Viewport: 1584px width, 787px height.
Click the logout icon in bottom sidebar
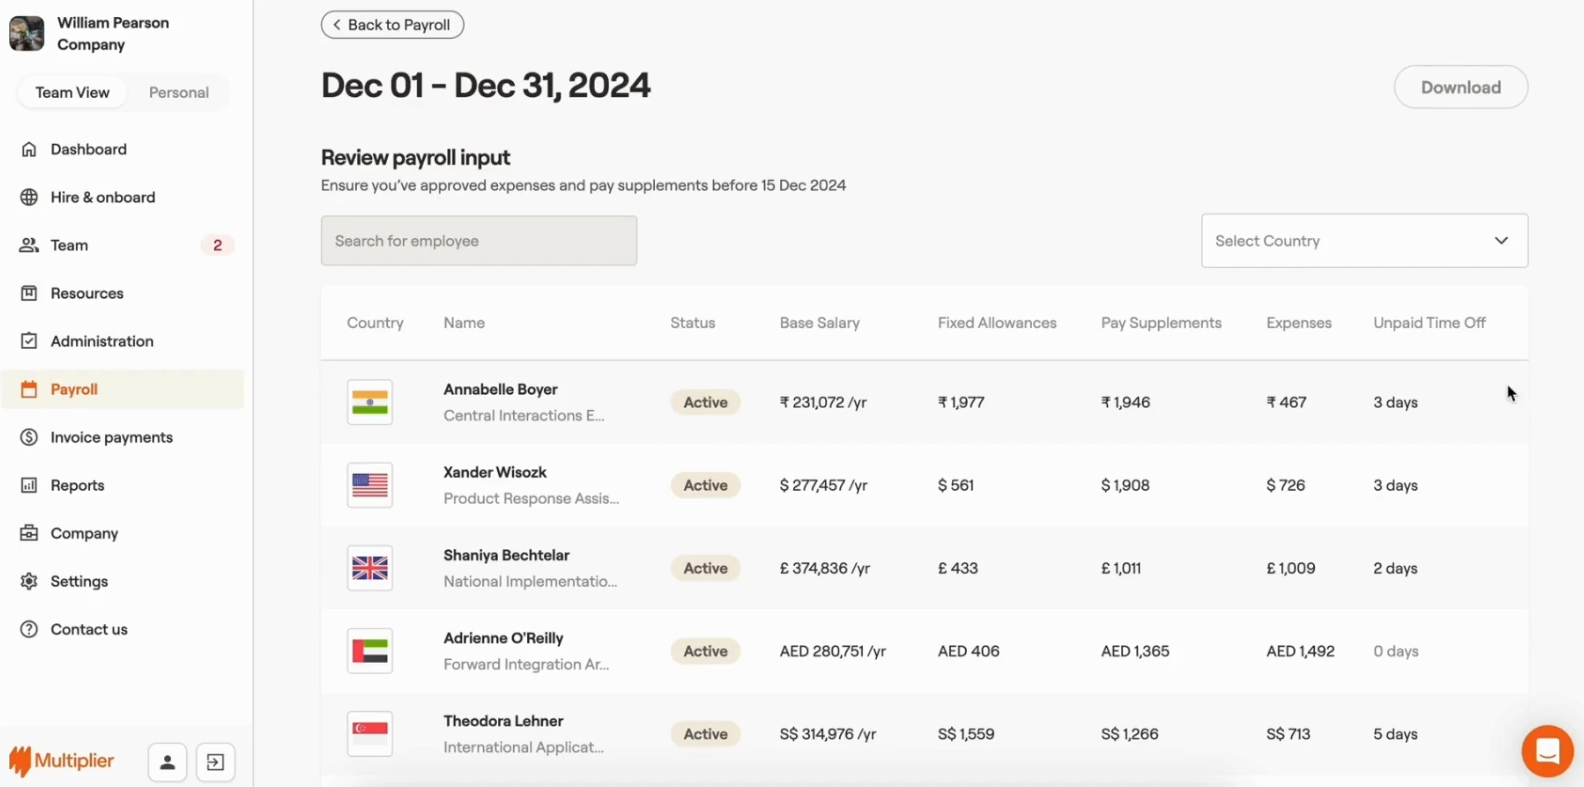215,762
